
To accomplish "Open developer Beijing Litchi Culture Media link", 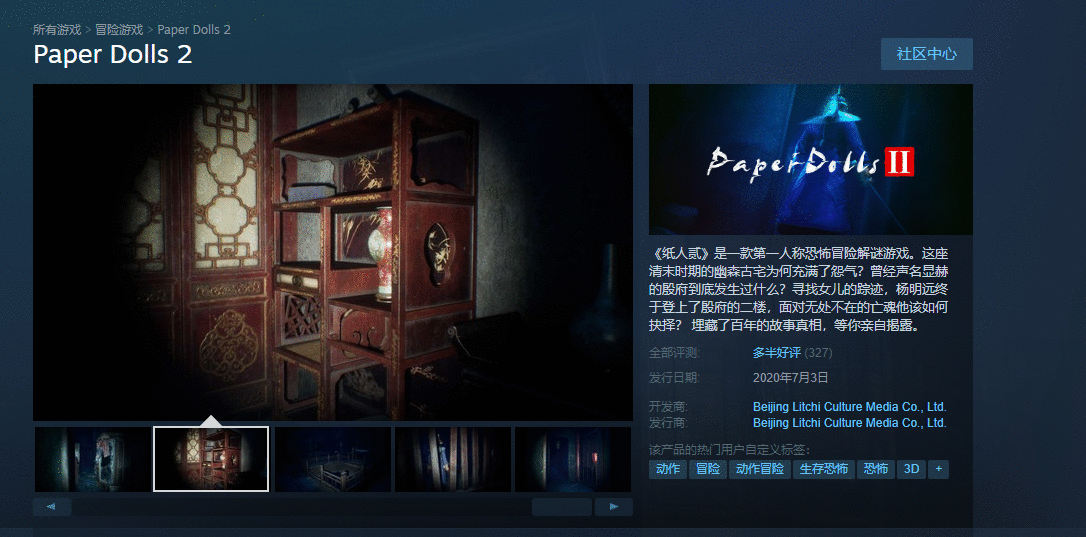I will pos(849,407).
